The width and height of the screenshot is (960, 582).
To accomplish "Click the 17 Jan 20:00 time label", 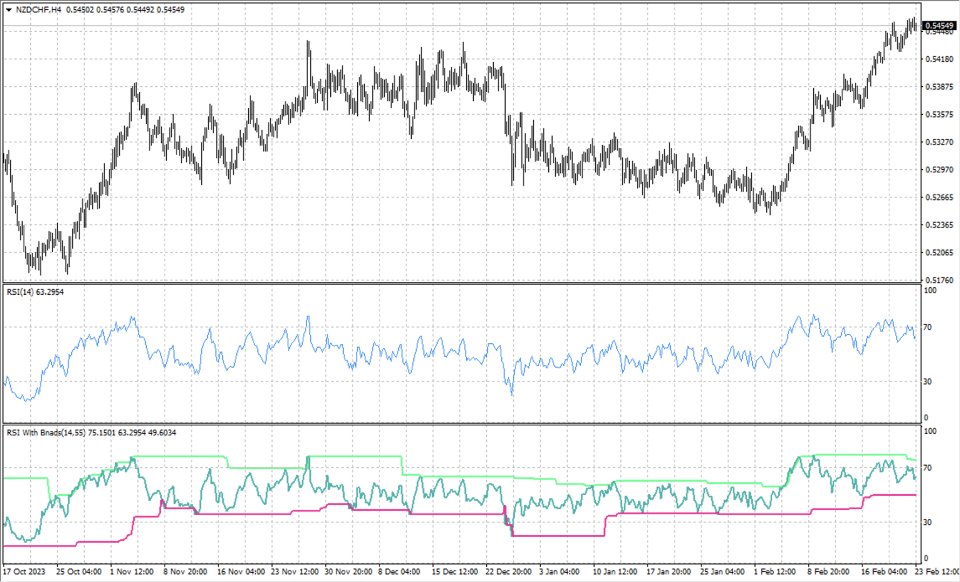I will [x=670, y=571].
